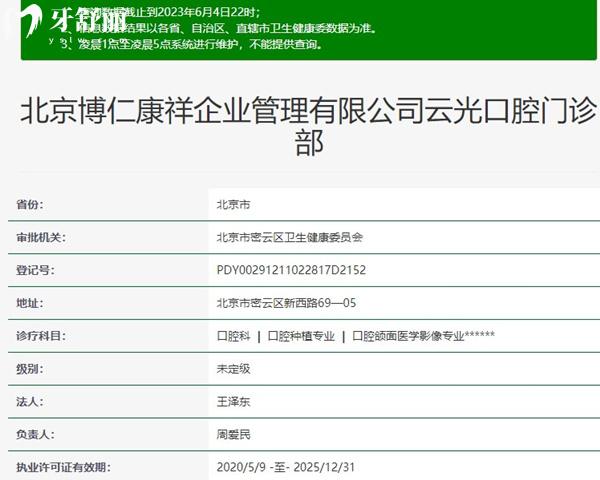The width and height of the screenshot is (600, 480).
Task: Click the responsible person name 周爱民
Action: pos(233,434)
